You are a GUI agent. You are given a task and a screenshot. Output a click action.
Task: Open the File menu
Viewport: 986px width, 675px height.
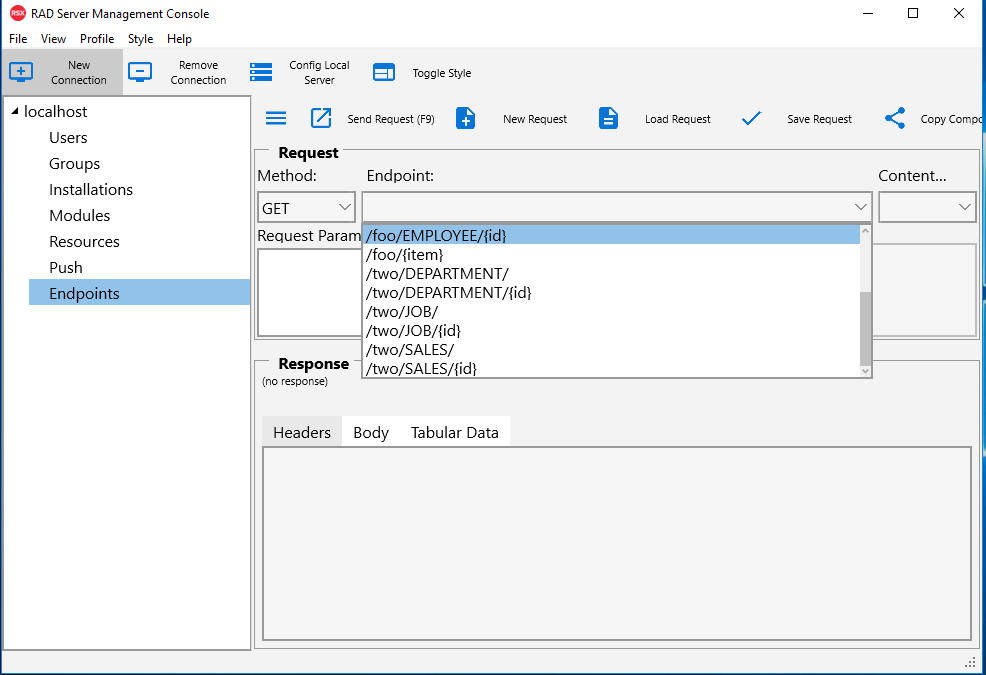(x=18, y=38)
